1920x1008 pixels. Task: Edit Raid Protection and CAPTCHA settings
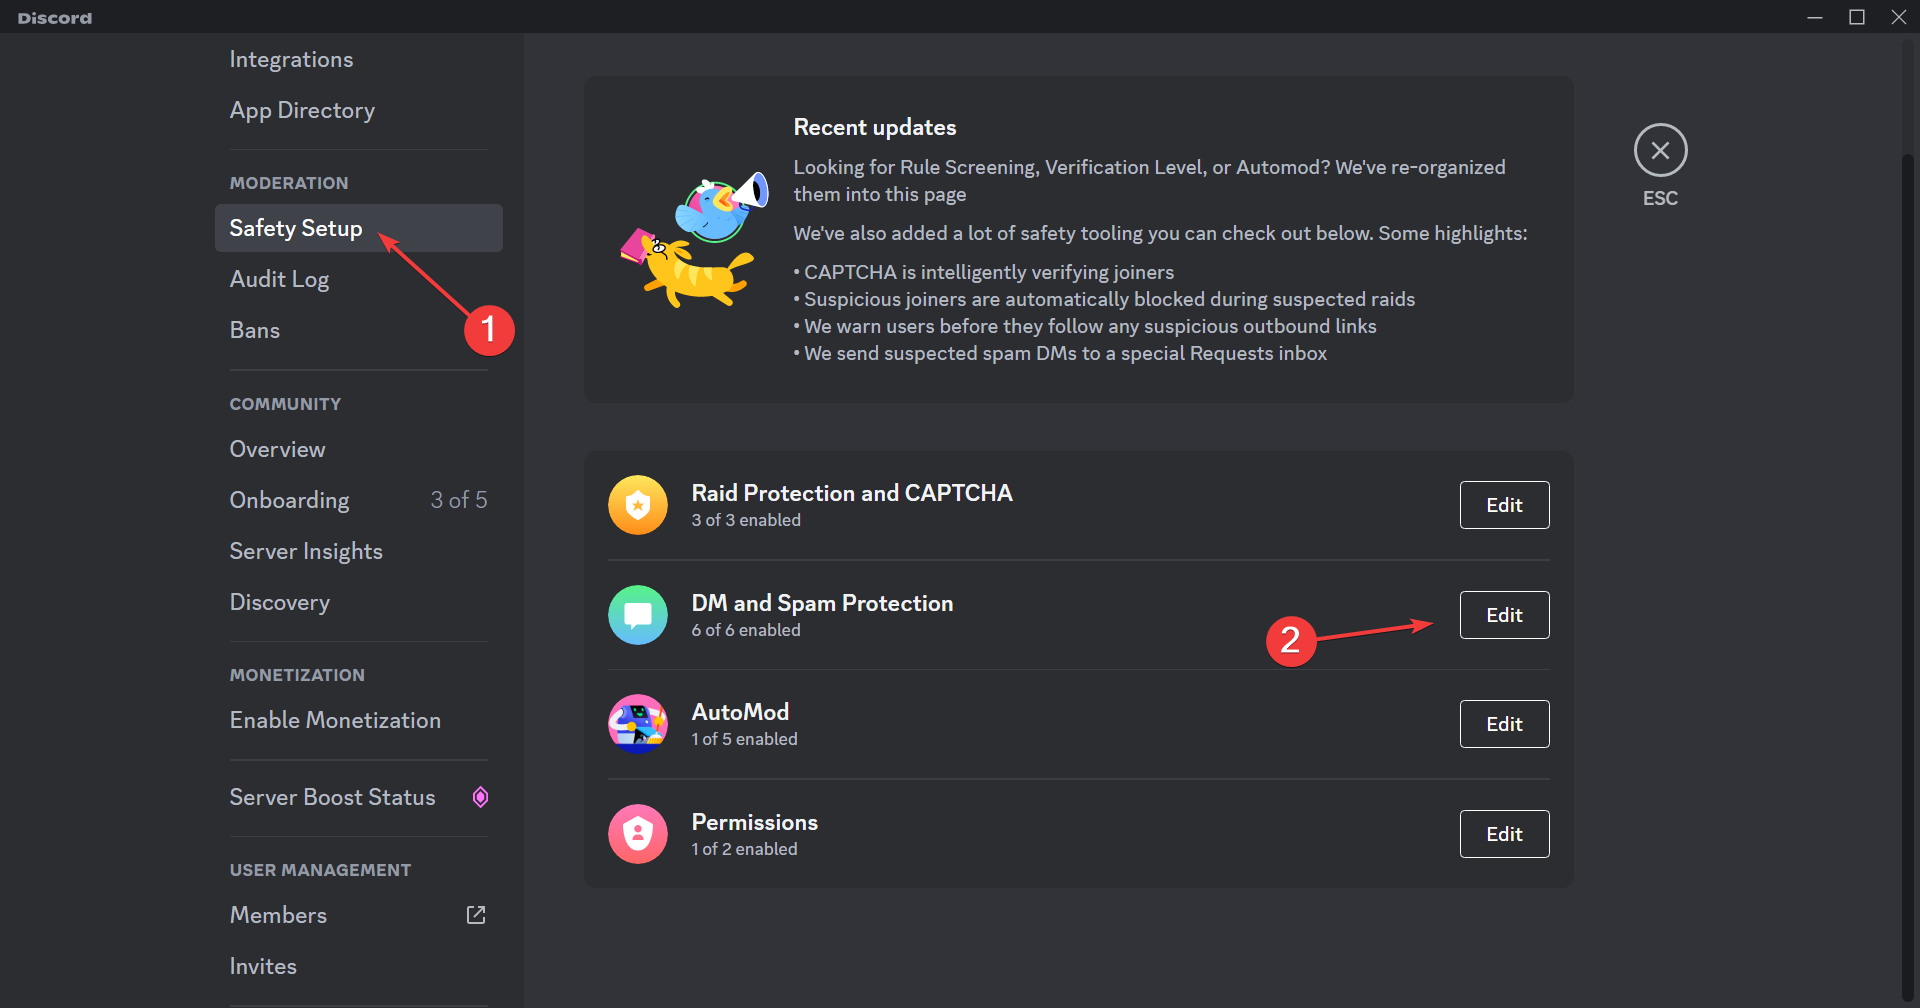(x=1504, y=505)
